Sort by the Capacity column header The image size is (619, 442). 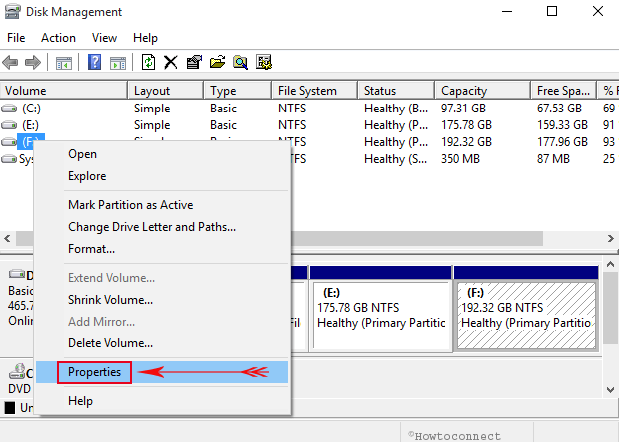pyautogui.click(x=482, y=91)
